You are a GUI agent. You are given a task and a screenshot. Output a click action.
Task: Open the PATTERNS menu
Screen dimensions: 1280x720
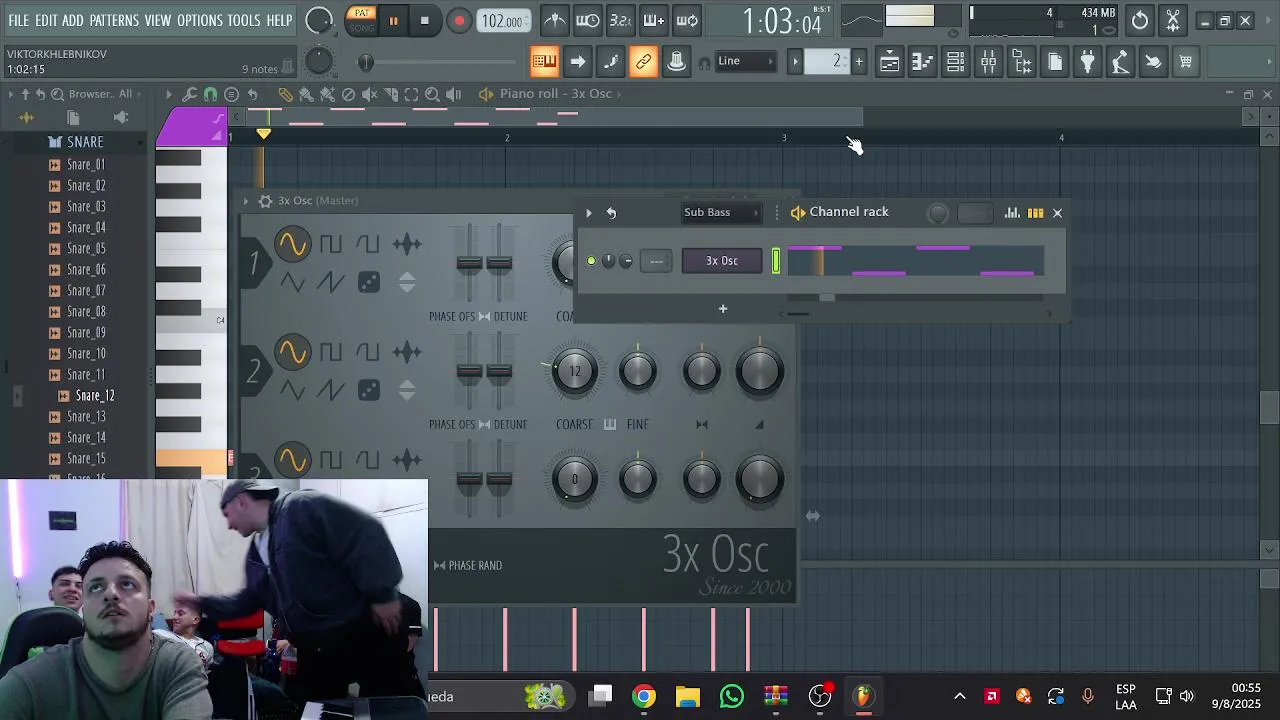point(114,20)
